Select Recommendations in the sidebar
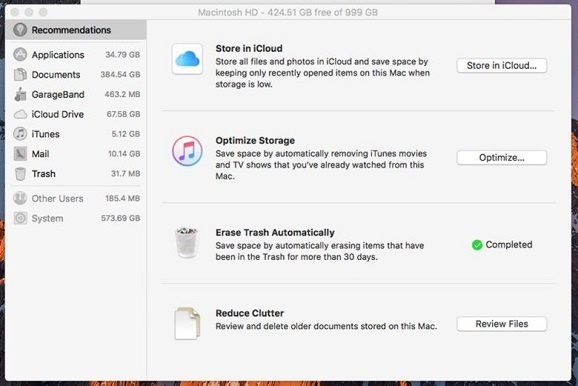The width and height of the screenshot is (578, 386). click(76, 30)
